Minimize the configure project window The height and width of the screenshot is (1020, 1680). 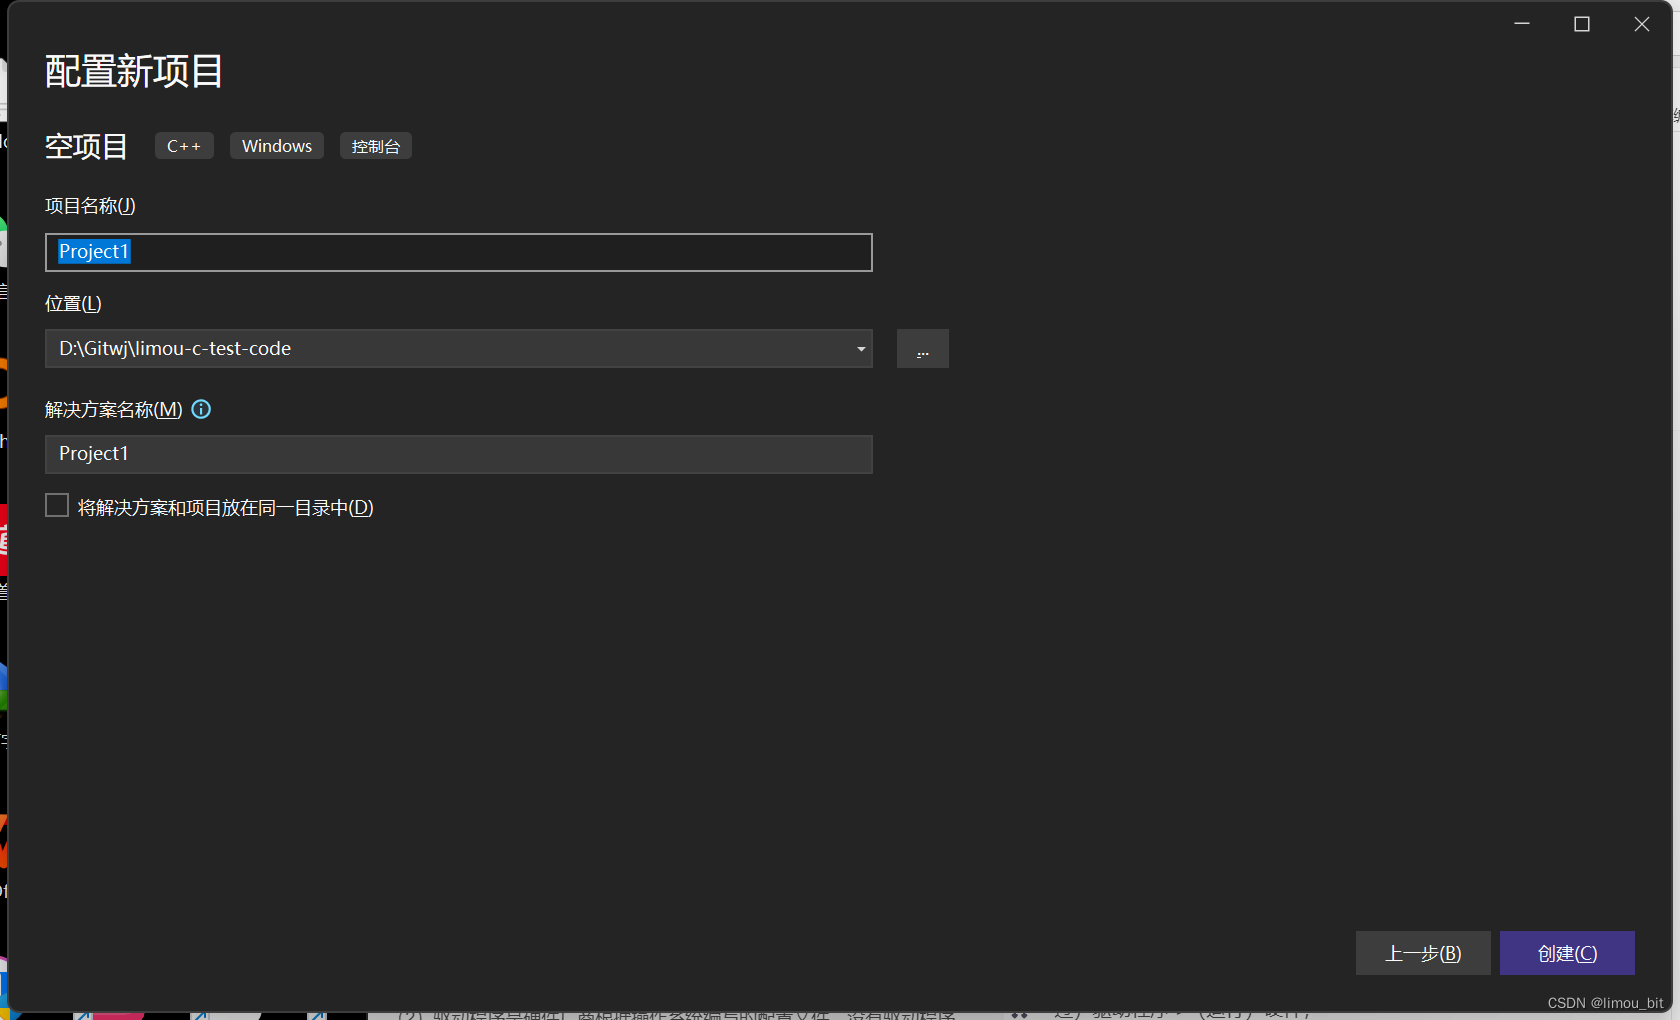click(1522, 24)
